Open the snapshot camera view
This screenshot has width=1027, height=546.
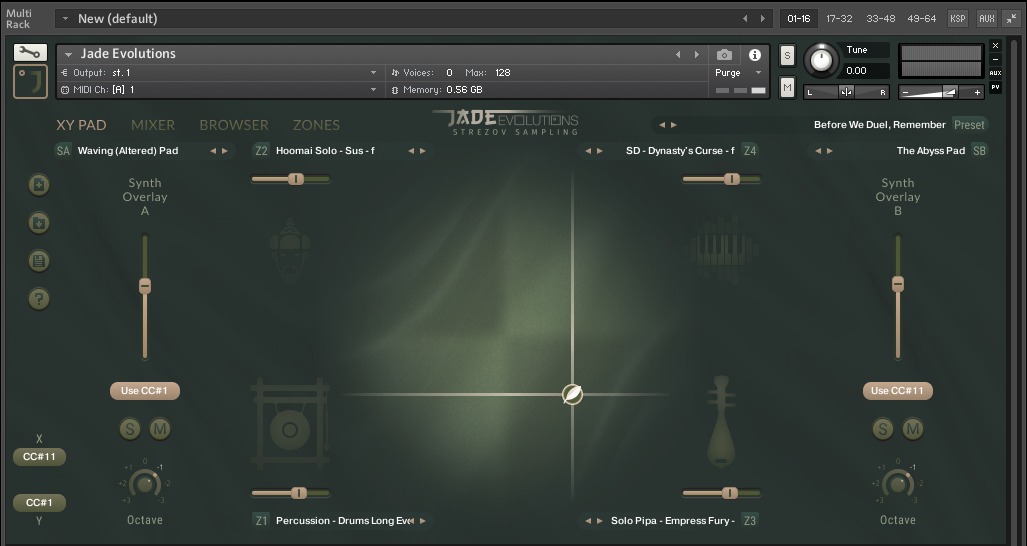coord(724,55)
